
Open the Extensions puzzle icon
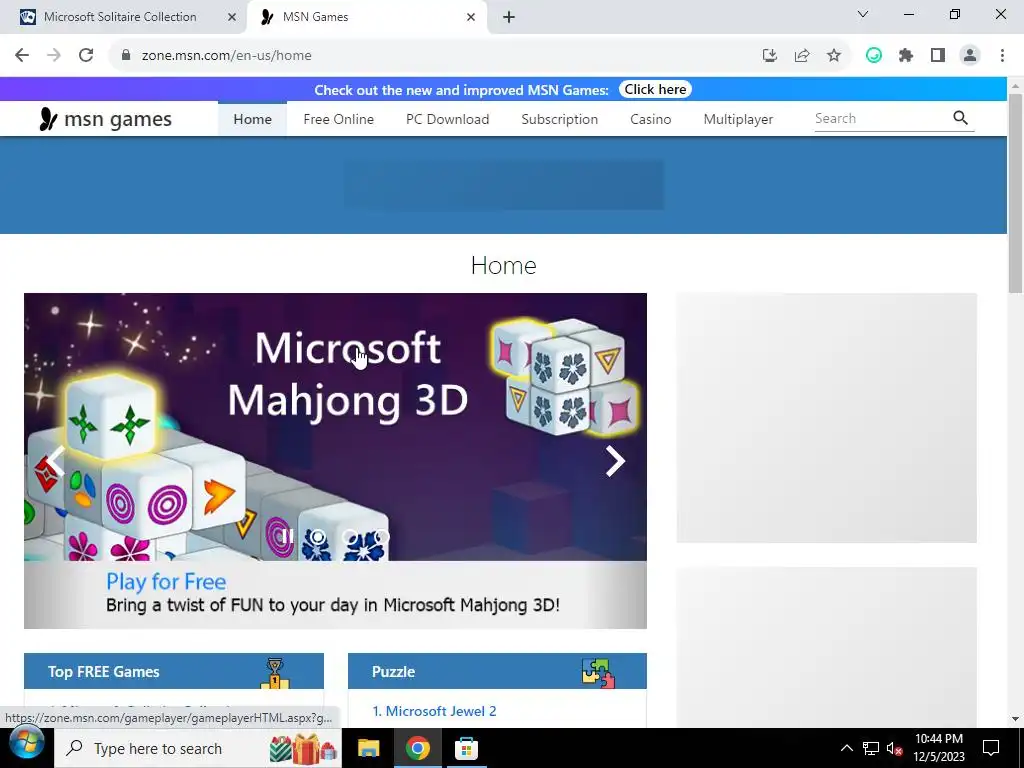pos(906,56)
